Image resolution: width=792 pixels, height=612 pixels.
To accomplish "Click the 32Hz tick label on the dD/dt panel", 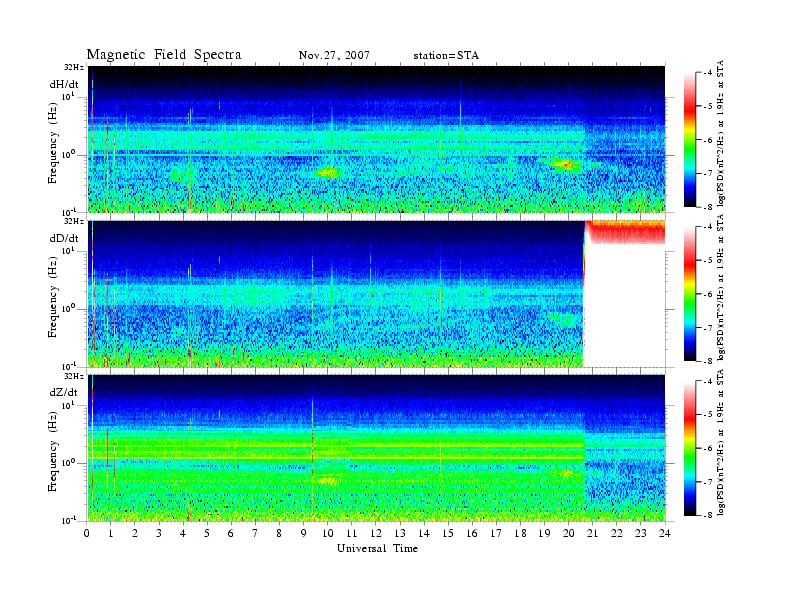I will (x=74, y=221).
